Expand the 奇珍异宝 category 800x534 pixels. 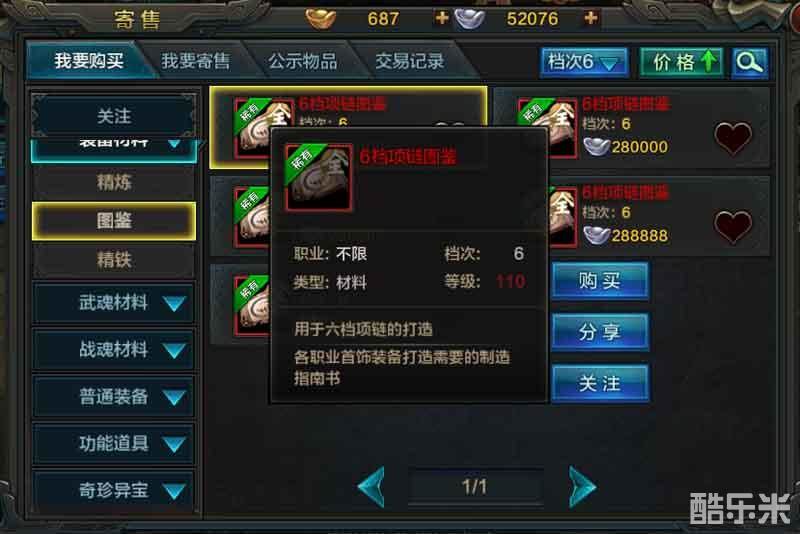point(114,491)
